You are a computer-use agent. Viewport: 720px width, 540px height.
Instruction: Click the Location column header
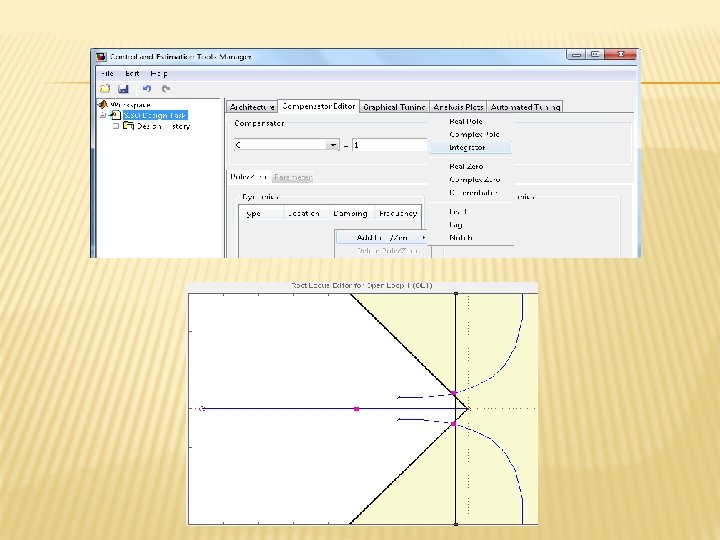pyautogui.click(x=306, y=214)
